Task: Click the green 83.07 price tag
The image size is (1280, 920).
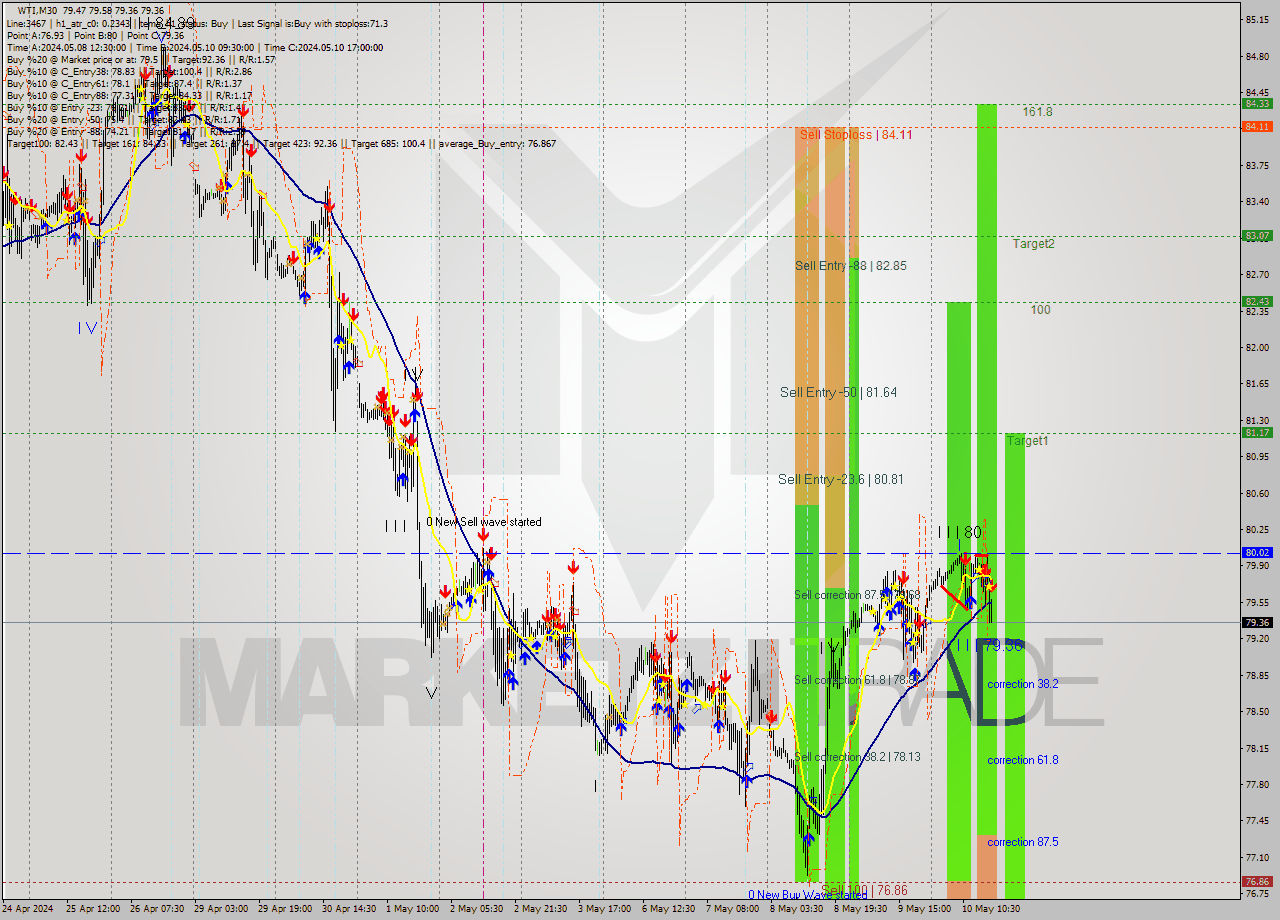Action: click(x=1257, y=235)
